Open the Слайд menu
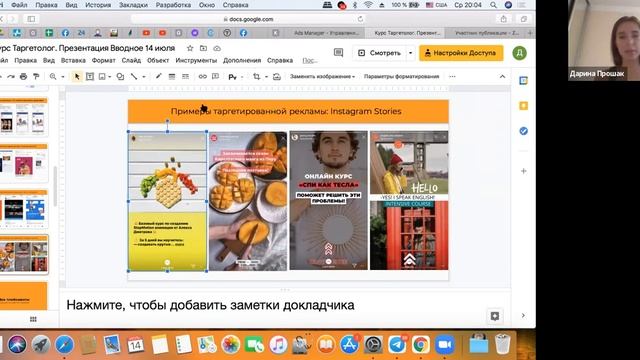This screenshot has width=640, height=360. point(131,60)
